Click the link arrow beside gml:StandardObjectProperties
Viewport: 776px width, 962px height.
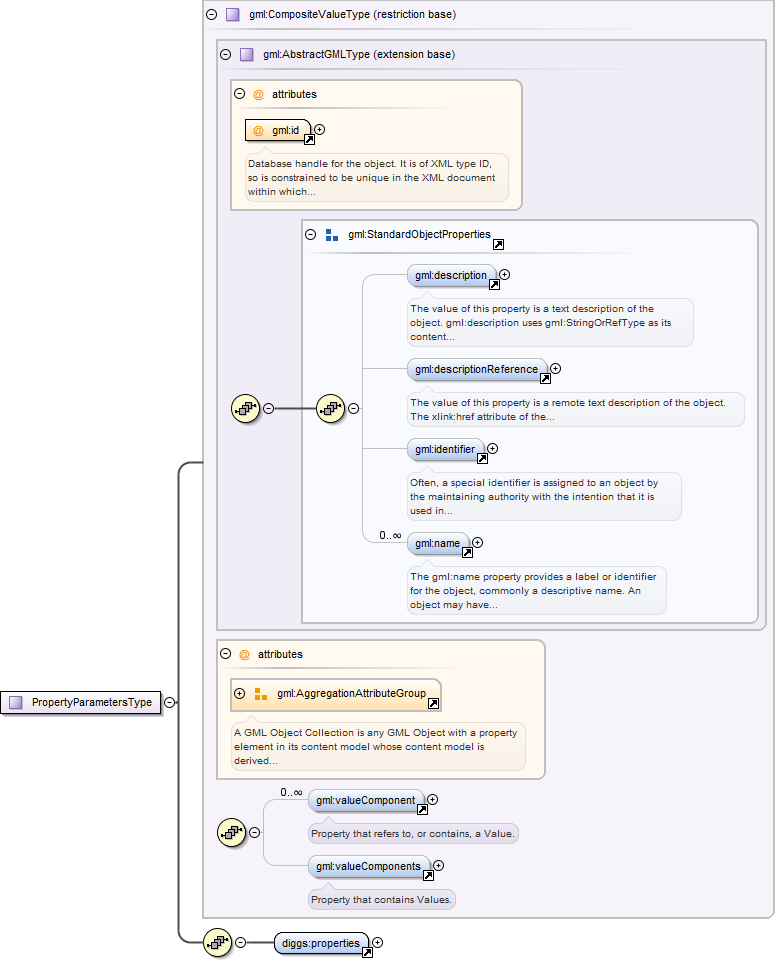(x=498, y=244)
